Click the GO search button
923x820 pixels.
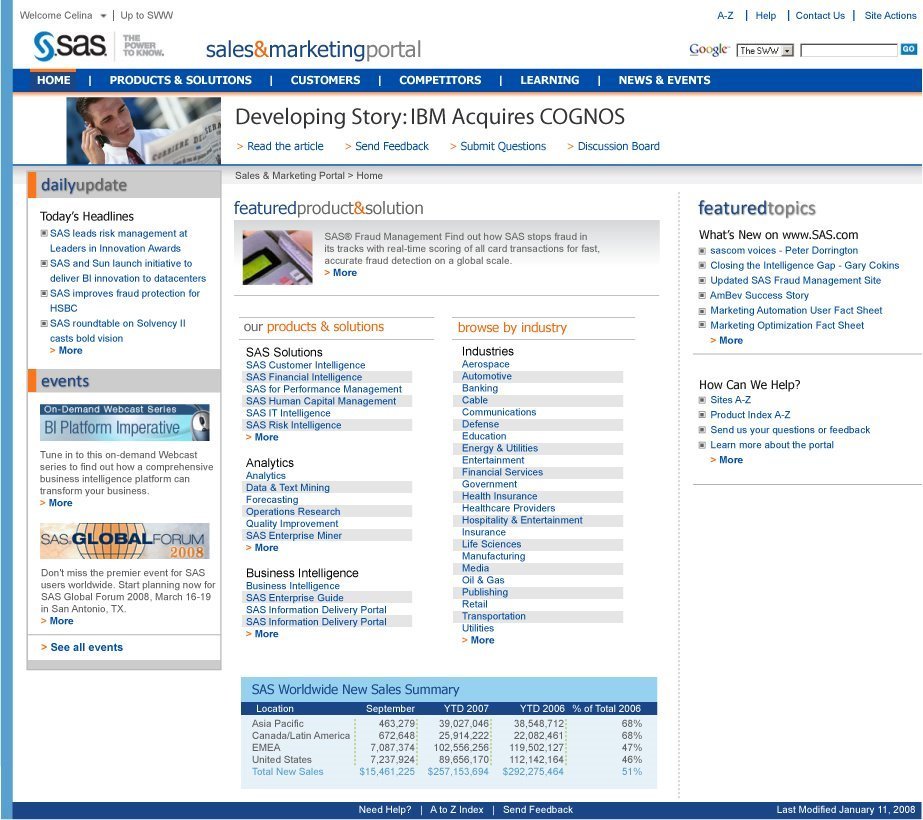pos(908,49)
